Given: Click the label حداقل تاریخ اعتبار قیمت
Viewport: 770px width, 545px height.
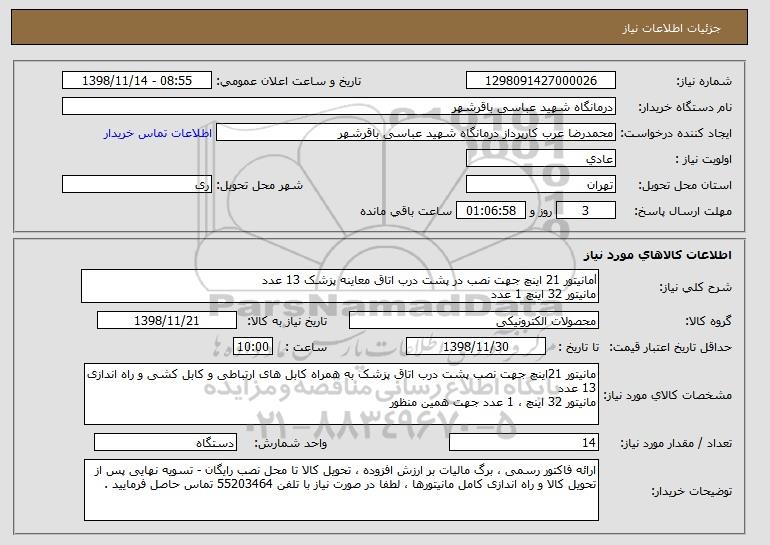Looking at the screenshot, I should click(670, 348).
